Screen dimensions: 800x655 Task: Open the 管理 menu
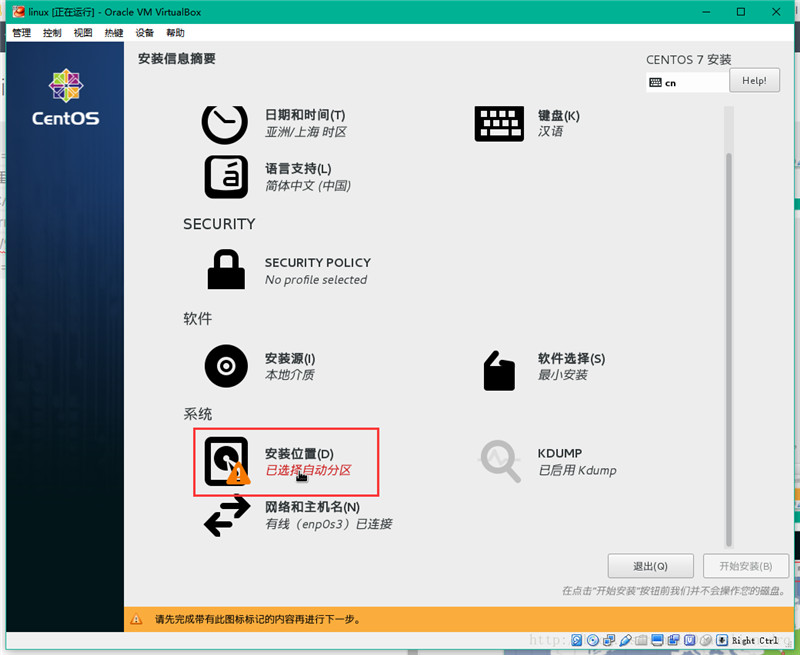pos(21,33)
